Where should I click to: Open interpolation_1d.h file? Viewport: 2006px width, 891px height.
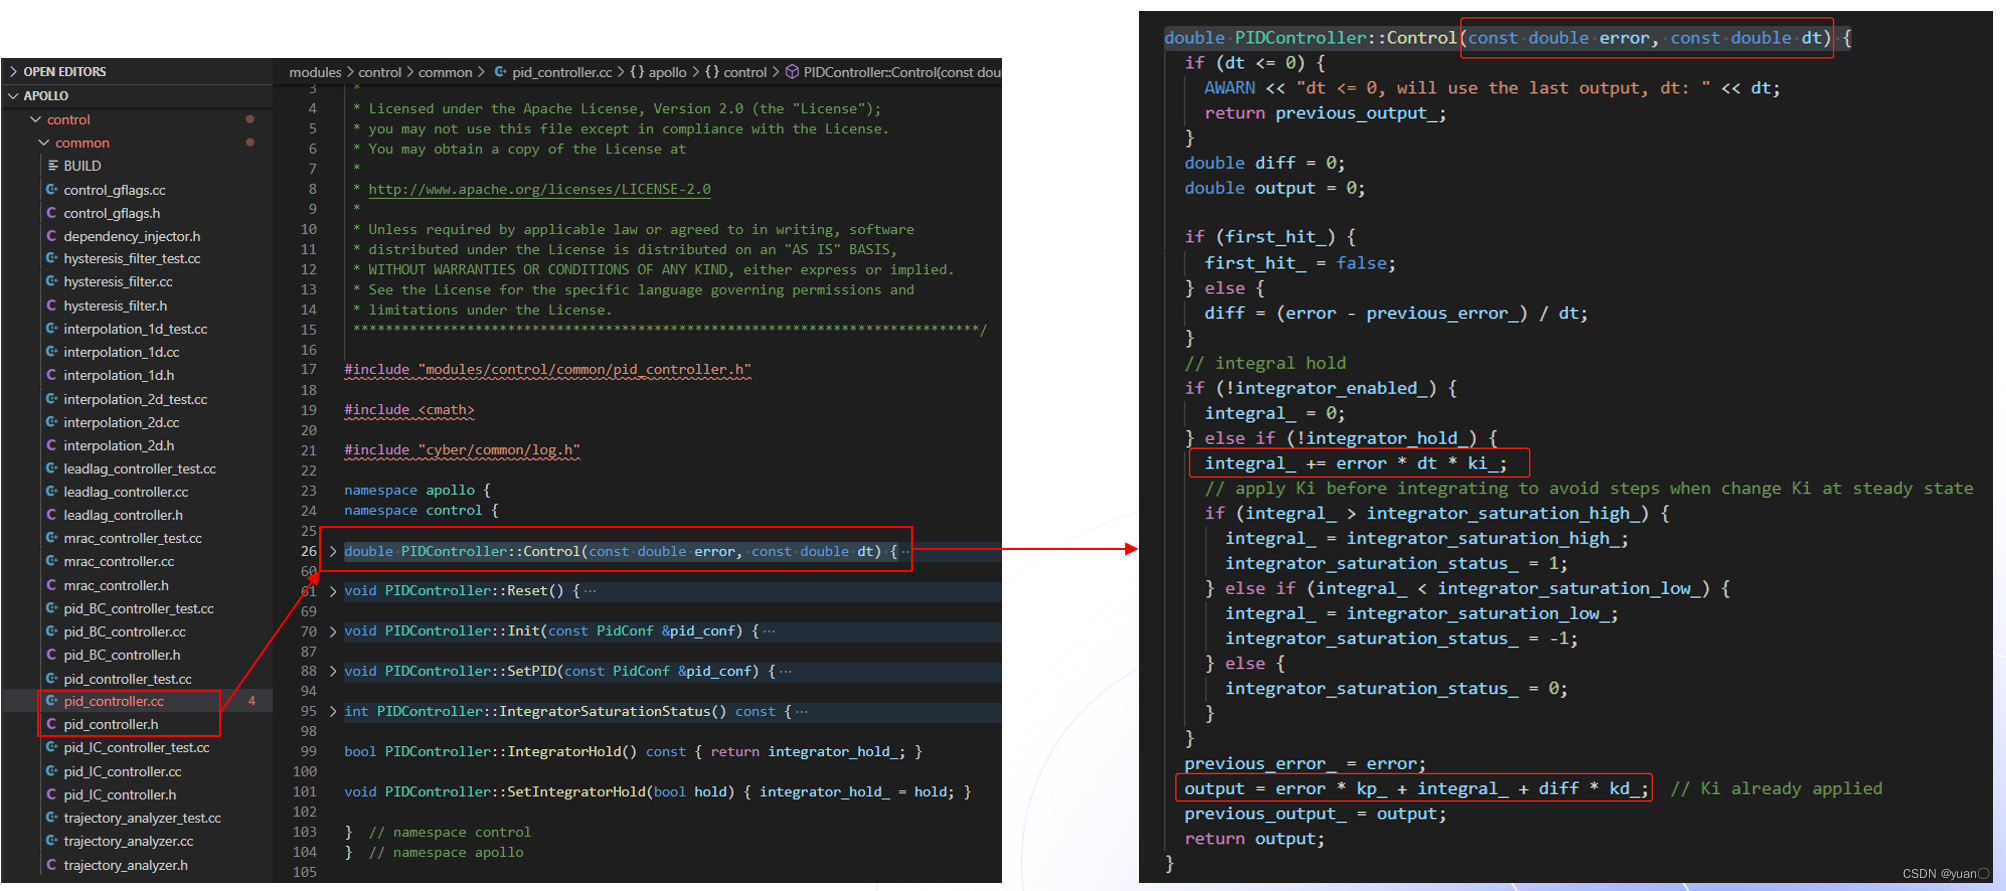click(118, 375)
